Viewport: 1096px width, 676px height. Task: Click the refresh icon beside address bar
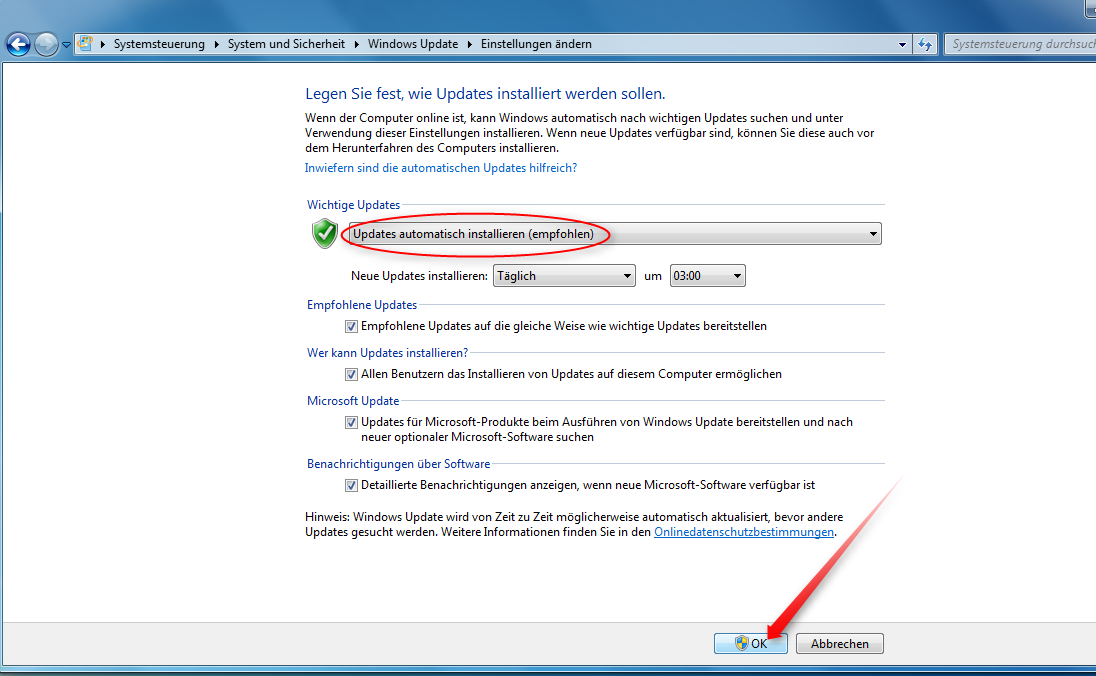pyautogui.click(x=925, y=44)
